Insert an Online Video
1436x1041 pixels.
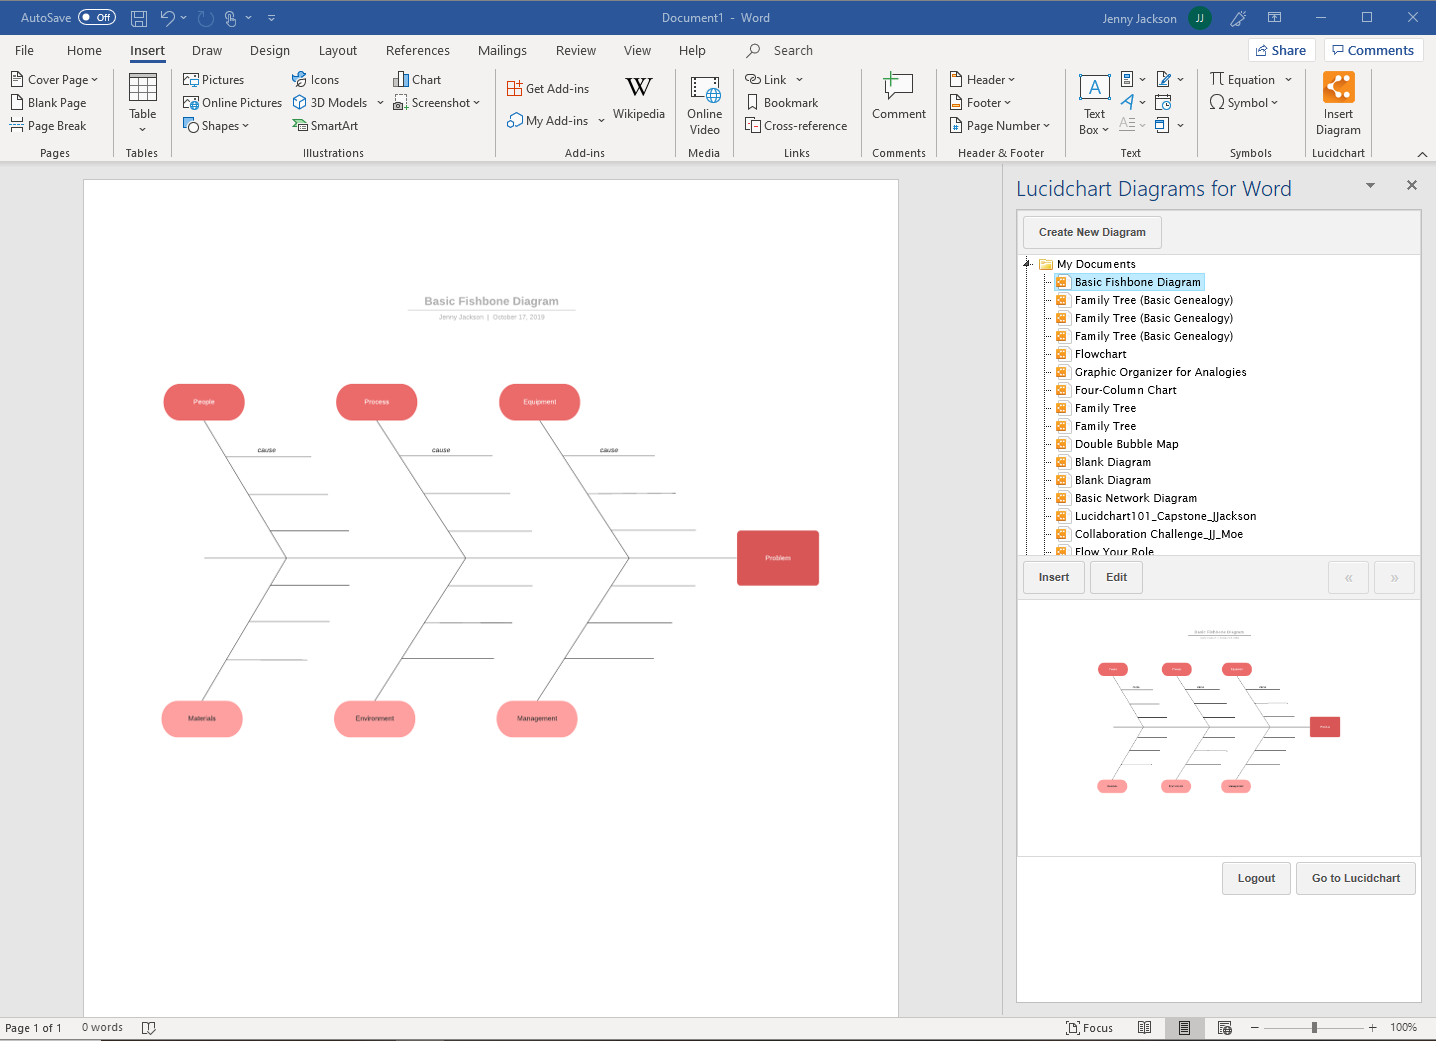(704, 105)
